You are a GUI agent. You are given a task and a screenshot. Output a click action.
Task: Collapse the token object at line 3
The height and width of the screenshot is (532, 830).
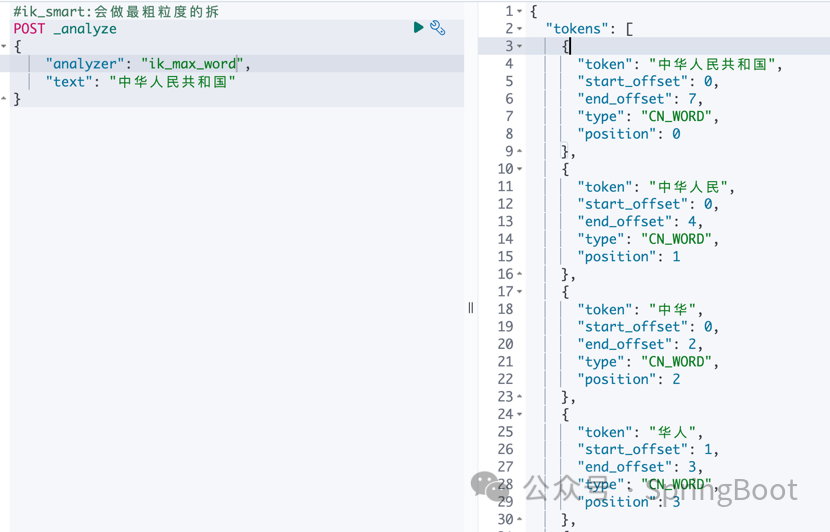[x=520, y=46]
